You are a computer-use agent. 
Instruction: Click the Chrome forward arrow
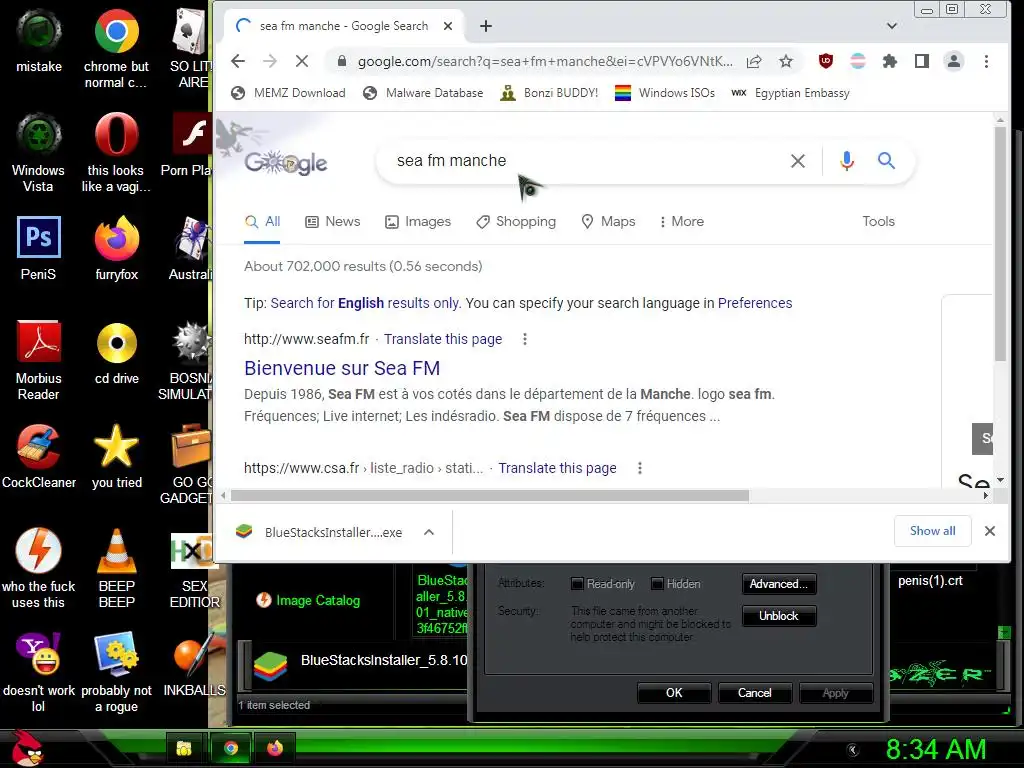click(270, 61)
